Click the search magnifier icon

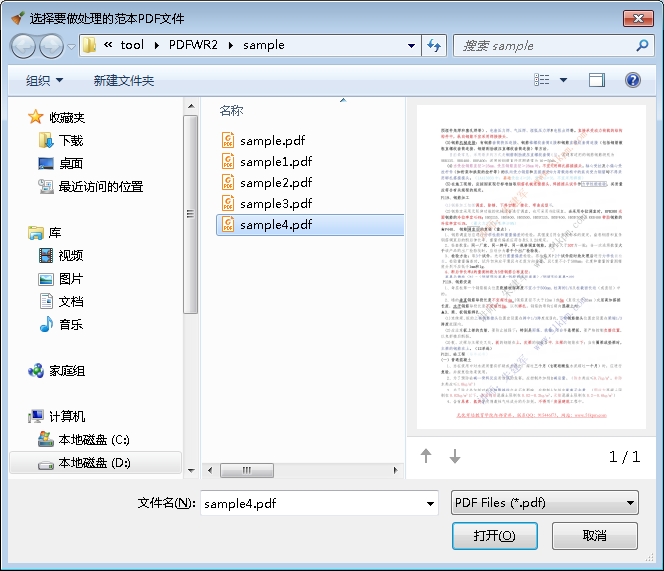point(642,45)
